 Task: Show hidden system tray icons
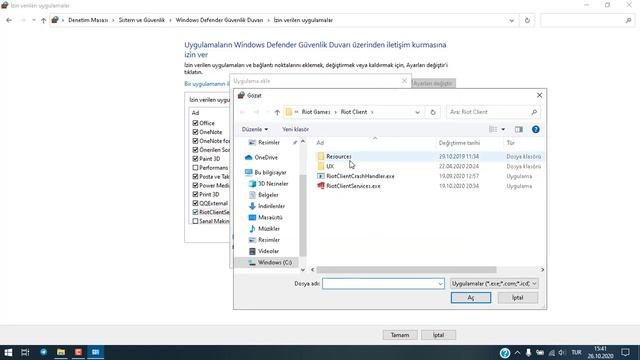(517, 352)
